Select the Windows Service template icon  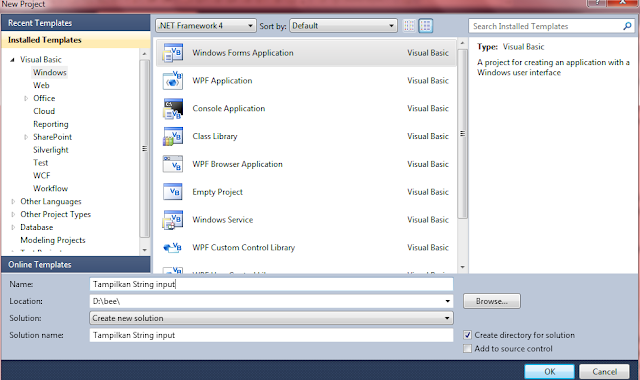point(173,220)
